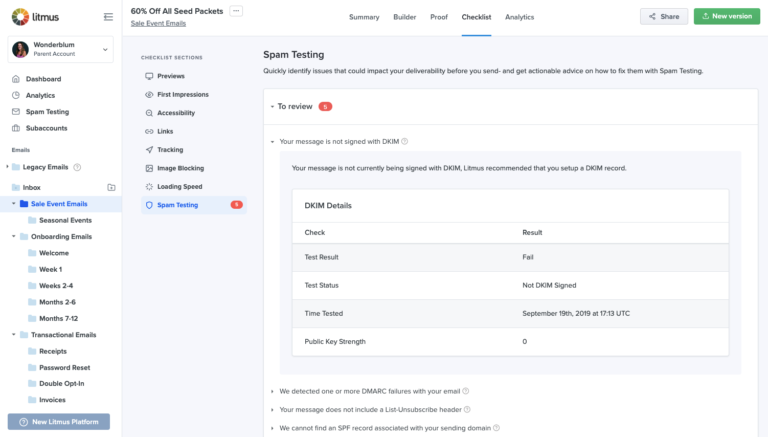Open Spam Testing in the left sidebar
This screenshot has height=437, width=768.
(x=48, y=112)
